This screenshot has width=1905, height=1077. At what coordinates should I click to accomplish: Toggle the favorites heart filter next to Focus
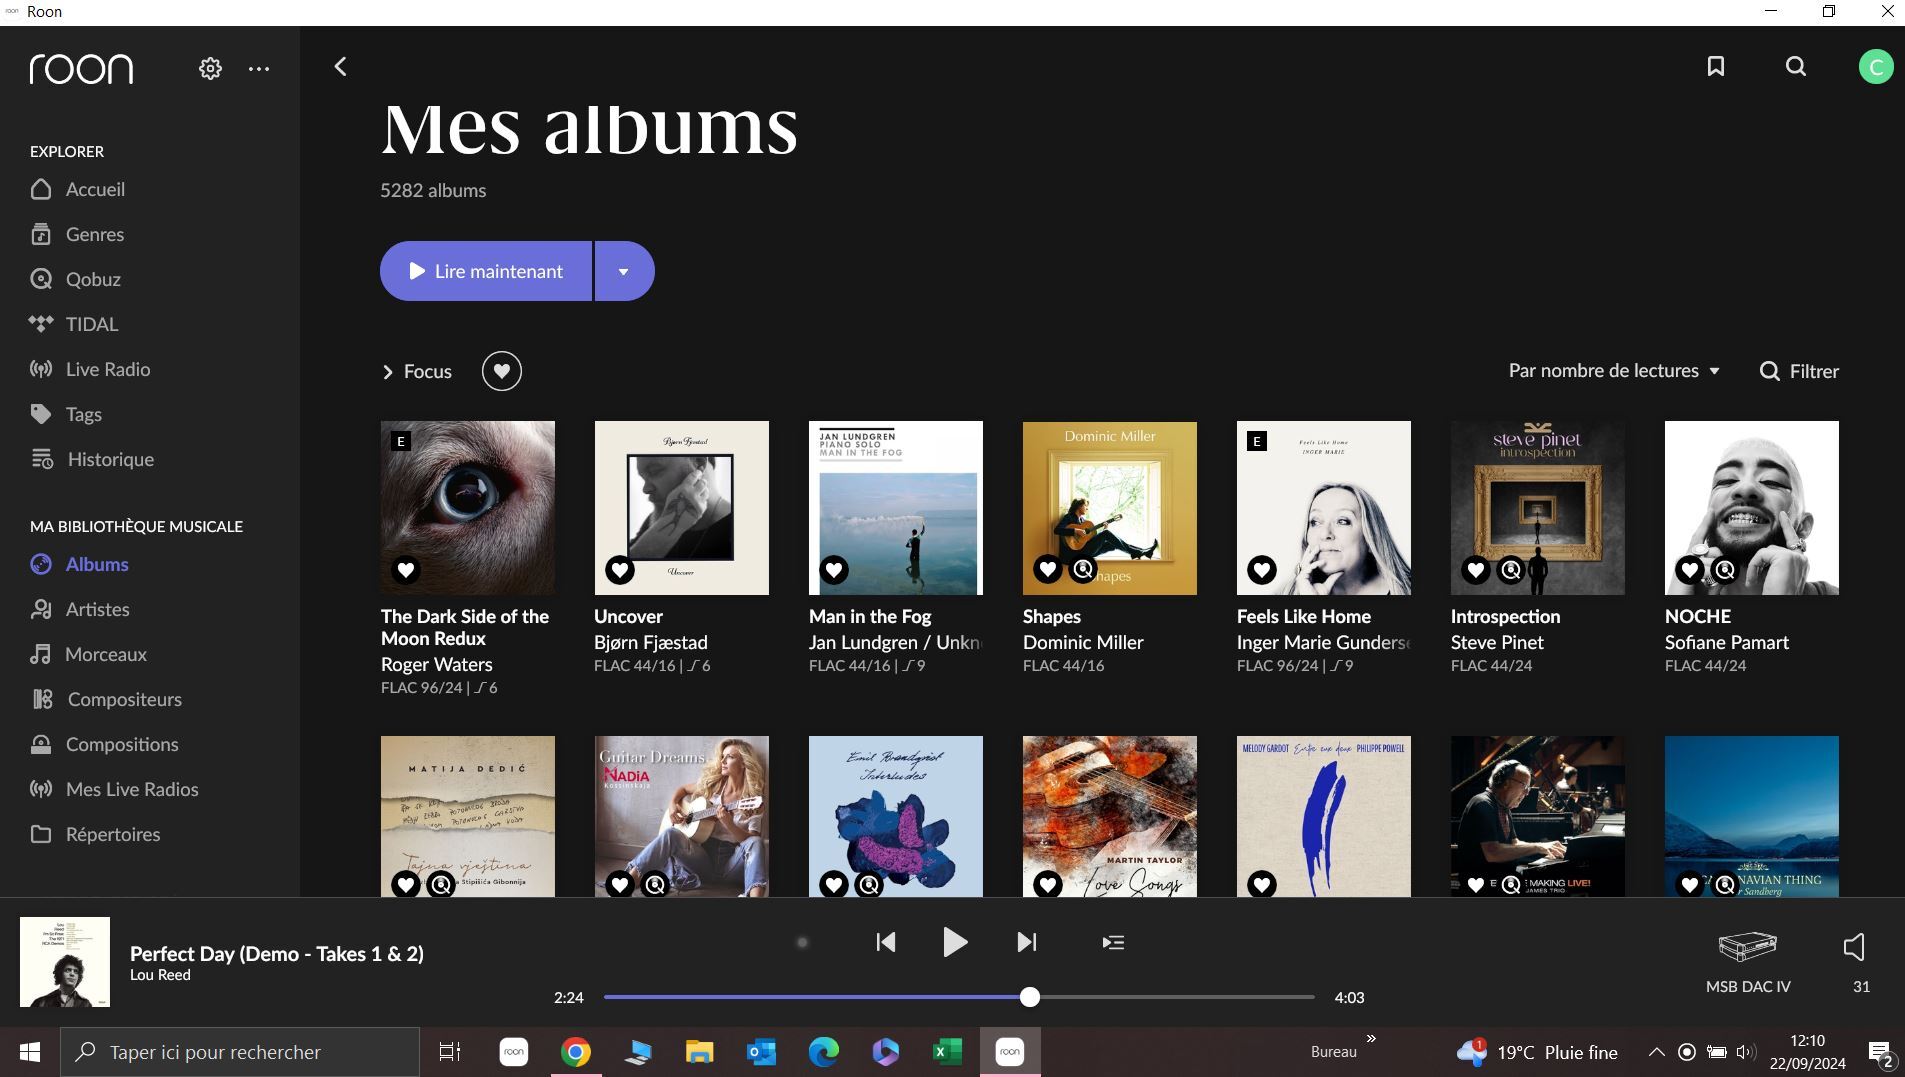[x=502, y=371]
